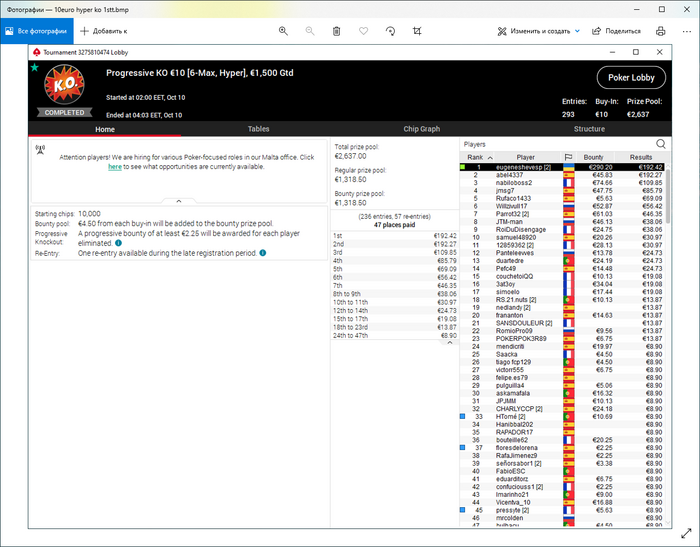Click the flag column header icon

pos(568,157)
